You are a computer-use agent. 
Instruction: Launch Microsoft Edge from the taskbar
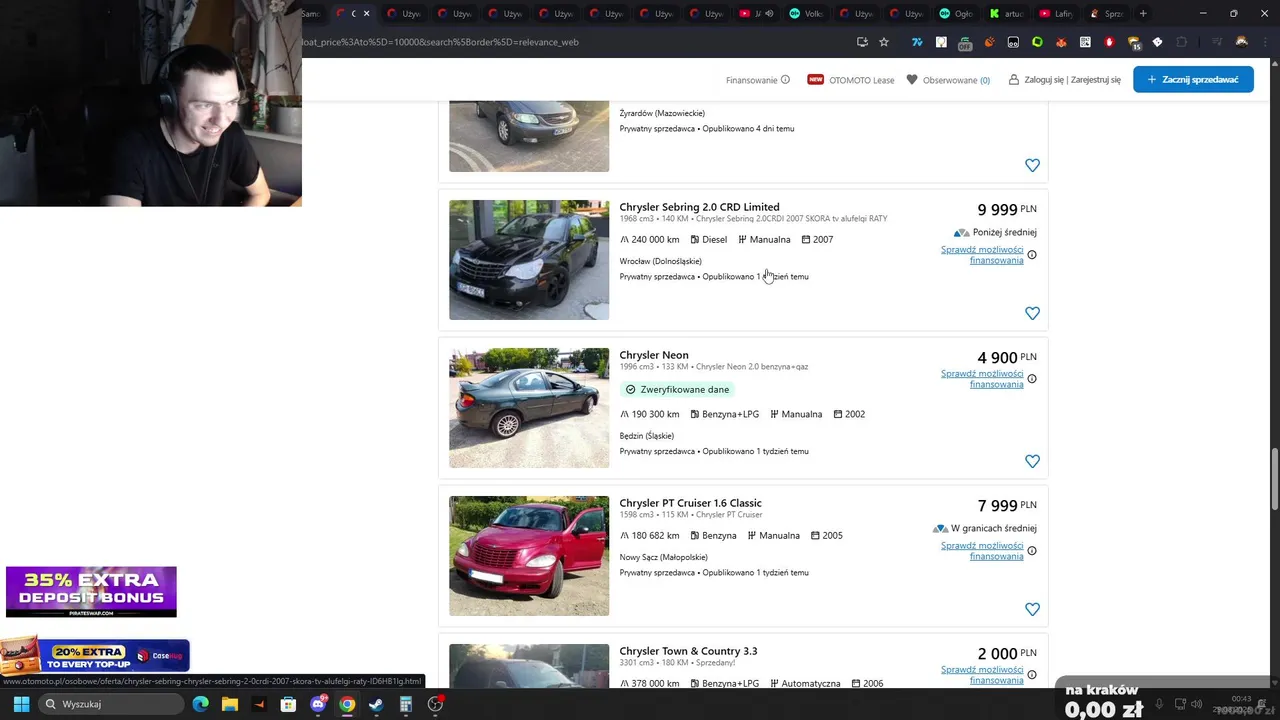[x=200, y=704]
